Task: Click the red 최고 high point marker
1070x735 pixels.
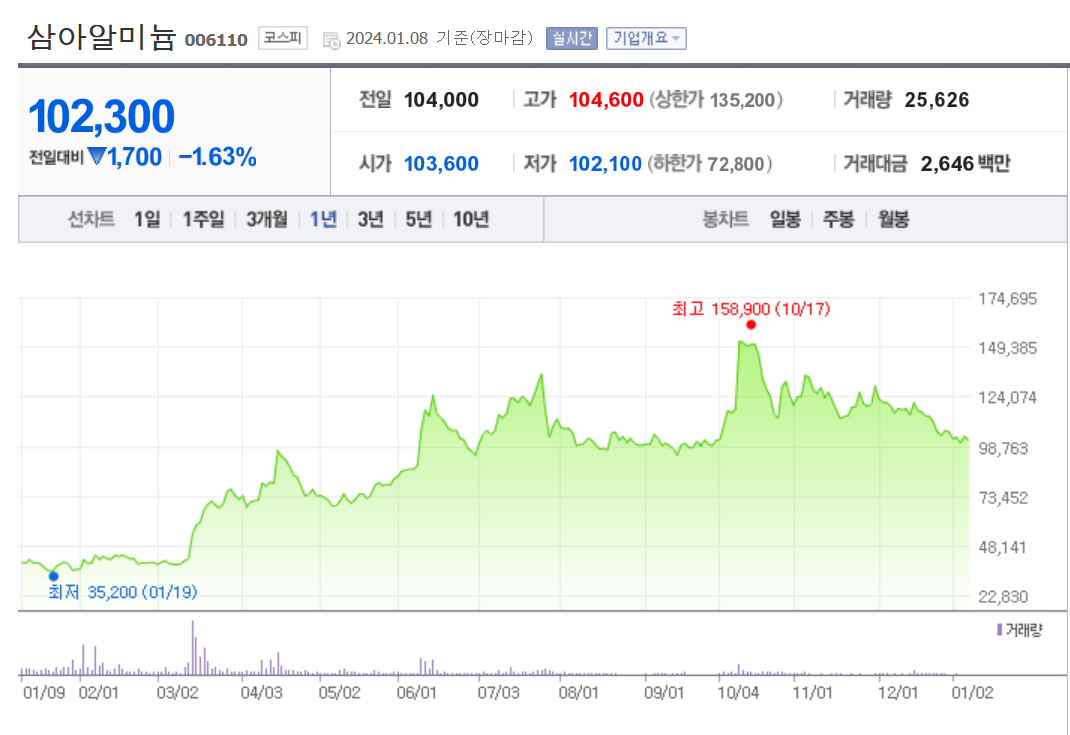Action: click(751, 325)
